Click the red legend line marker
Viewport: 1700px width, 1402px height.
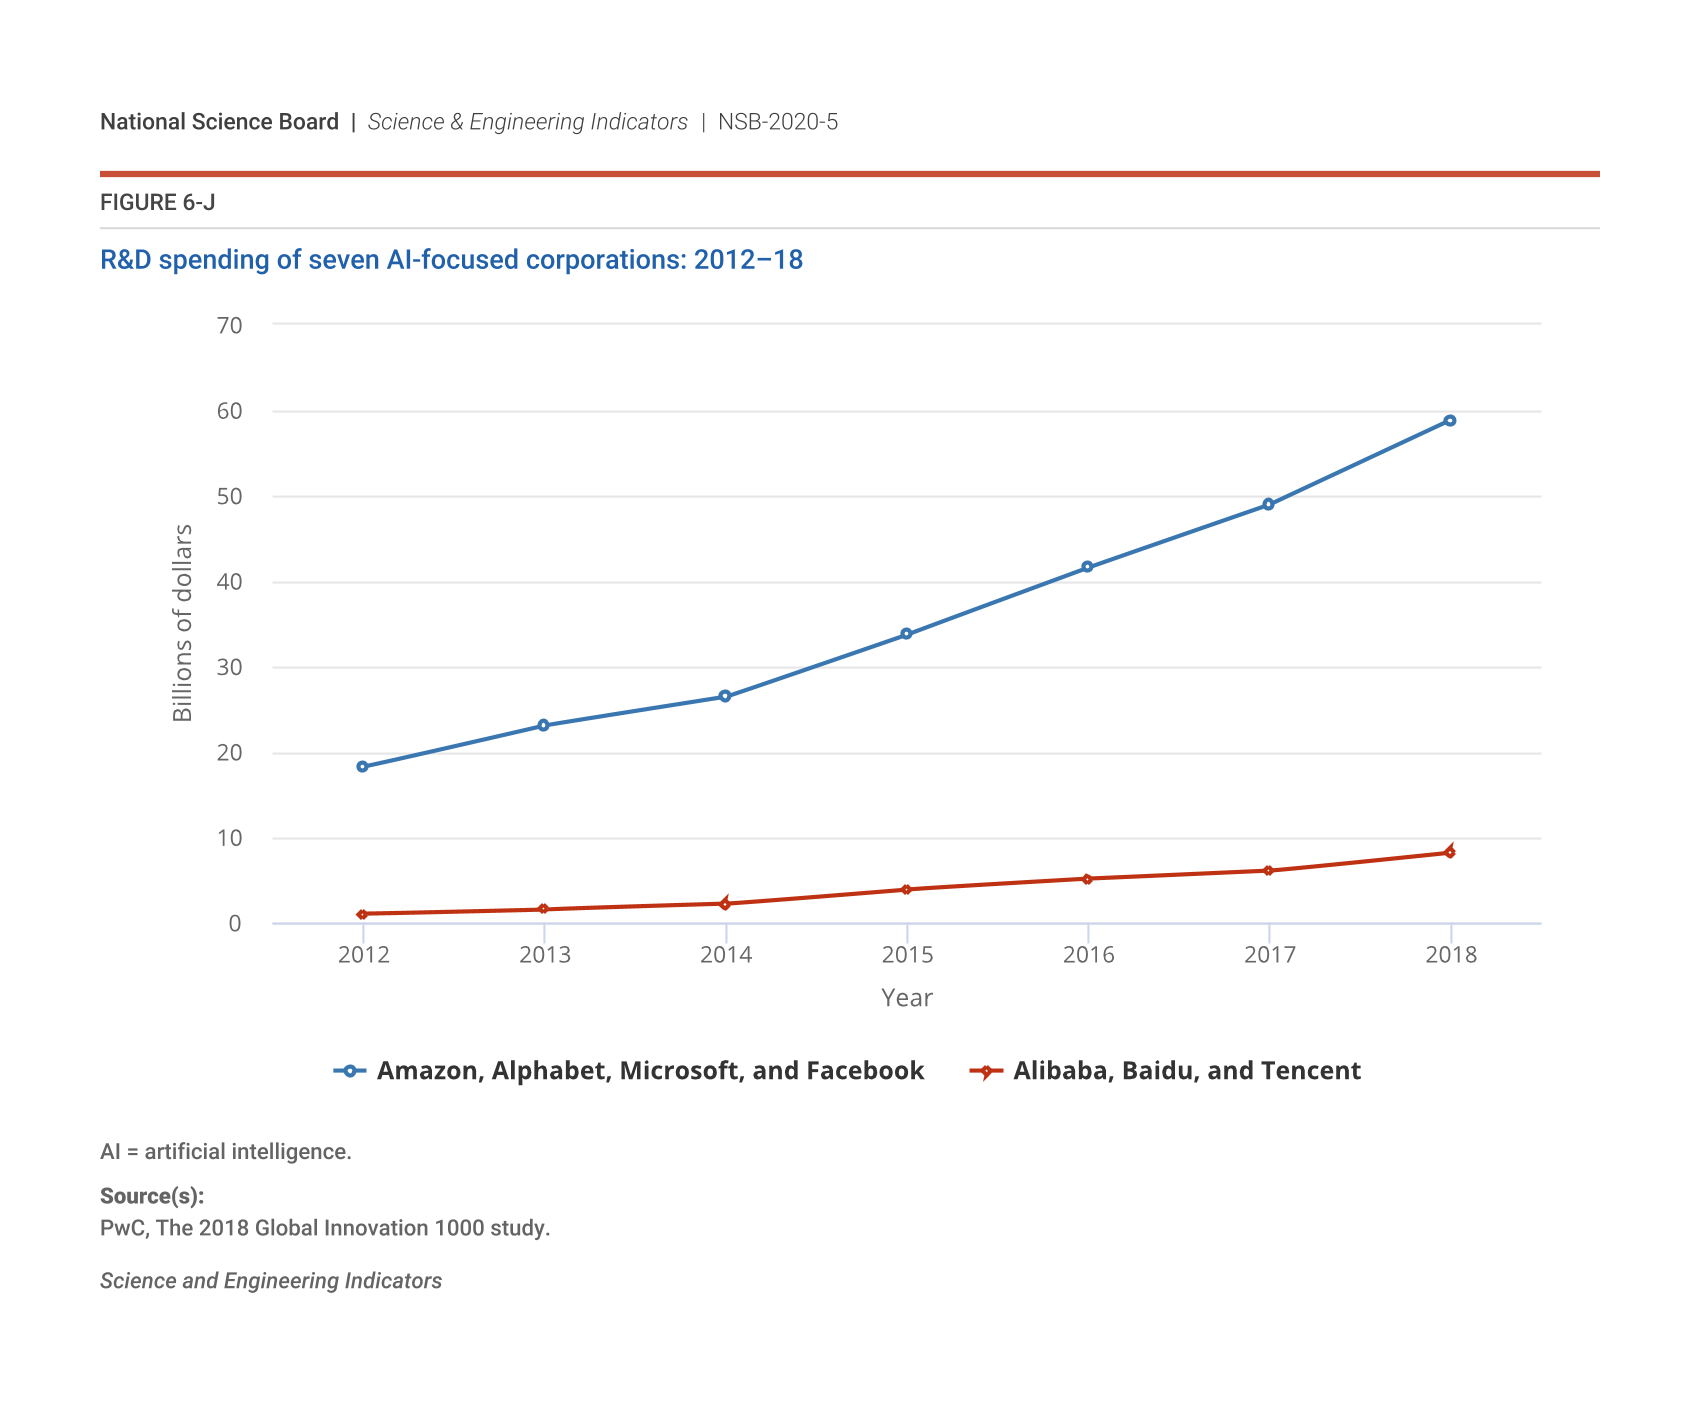tap(986, 1071)
